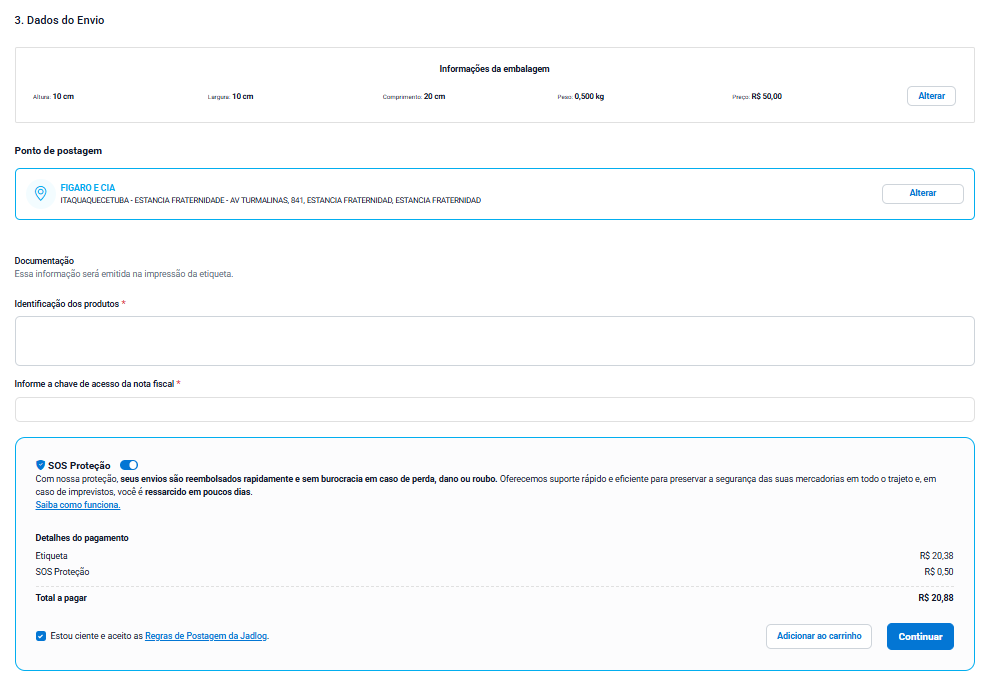Focus the Identificação dos produtos text field
992x681 pixels.
(494, 341)
